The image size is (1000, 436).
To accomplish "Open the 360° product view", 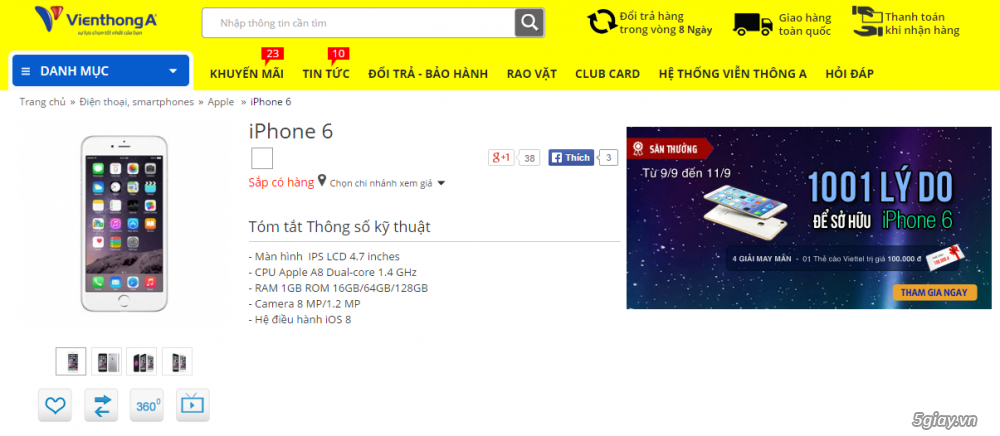I will (x=147, y=405).
